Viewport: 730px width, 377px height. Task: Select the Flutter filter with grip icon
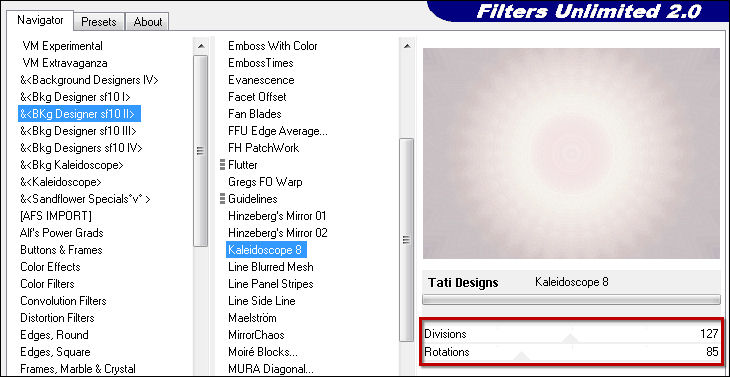coord(238,165)
